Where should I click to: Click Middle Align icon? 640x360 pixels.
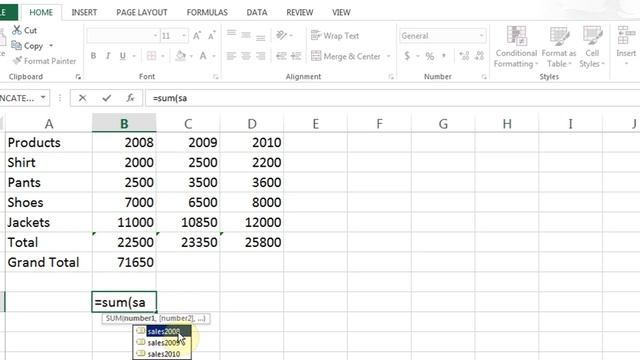[246, 36]
